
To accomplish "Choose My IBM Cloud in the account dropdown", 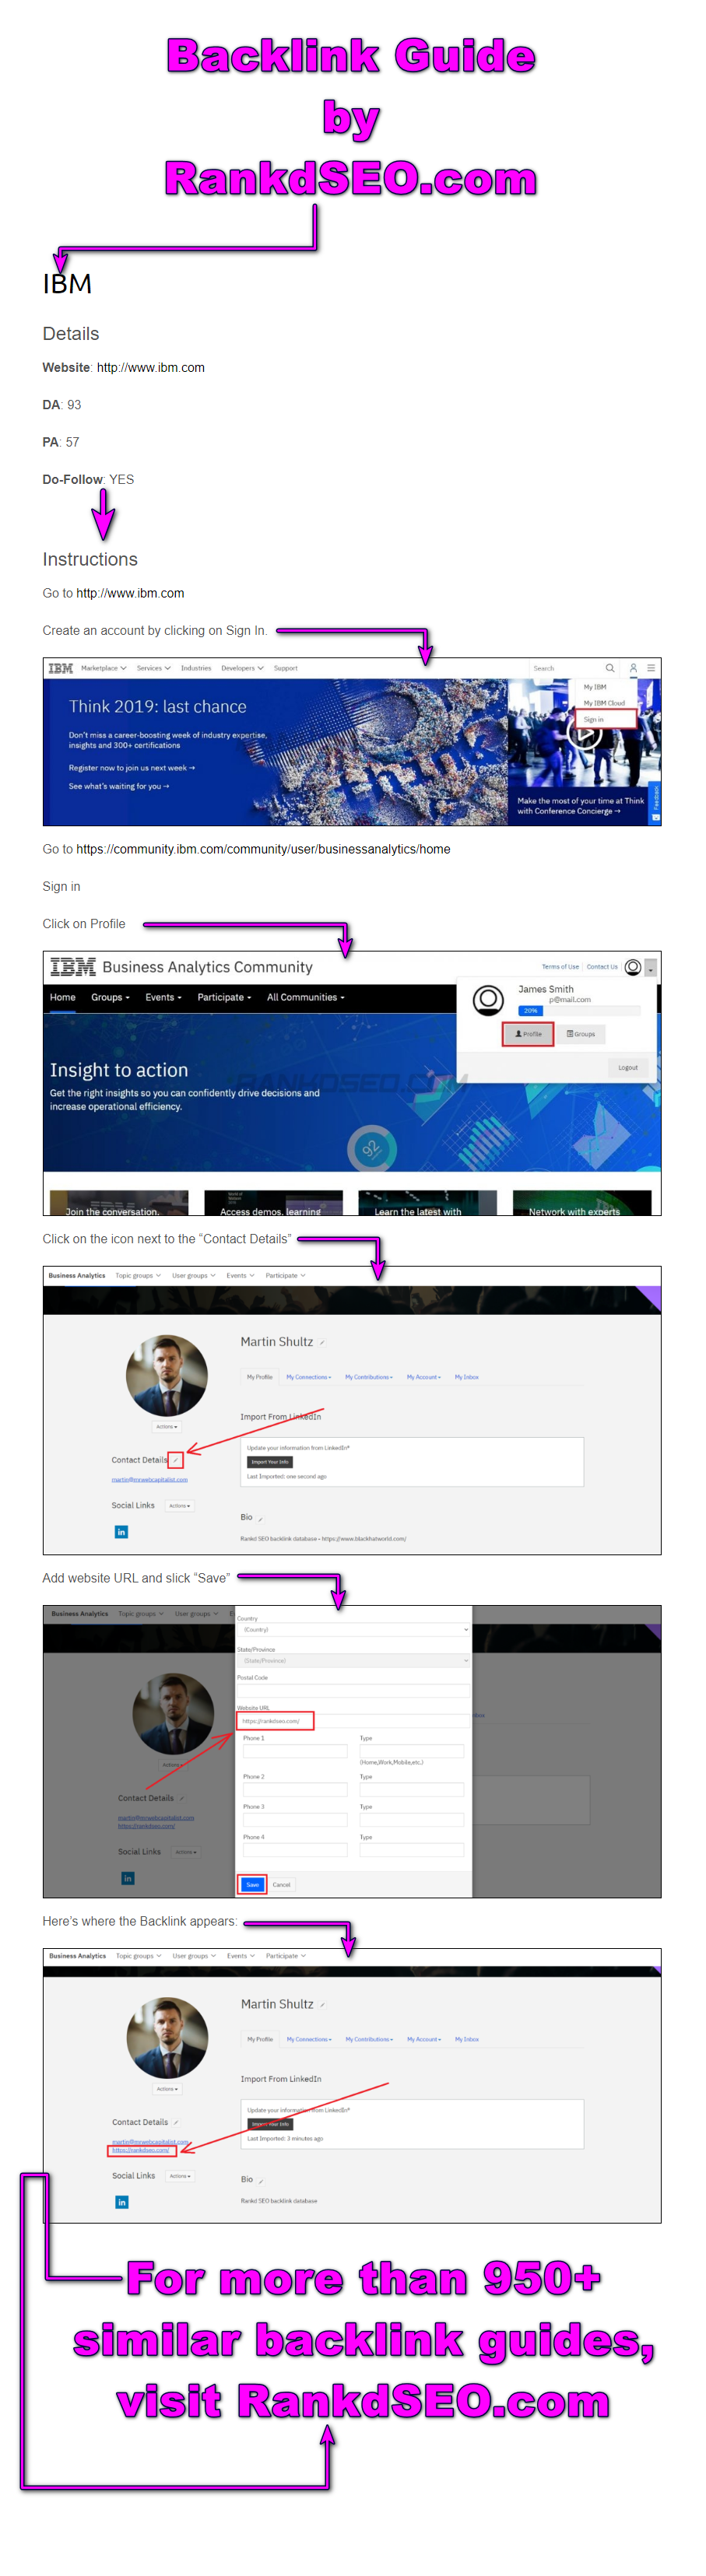I will [604, 703].
